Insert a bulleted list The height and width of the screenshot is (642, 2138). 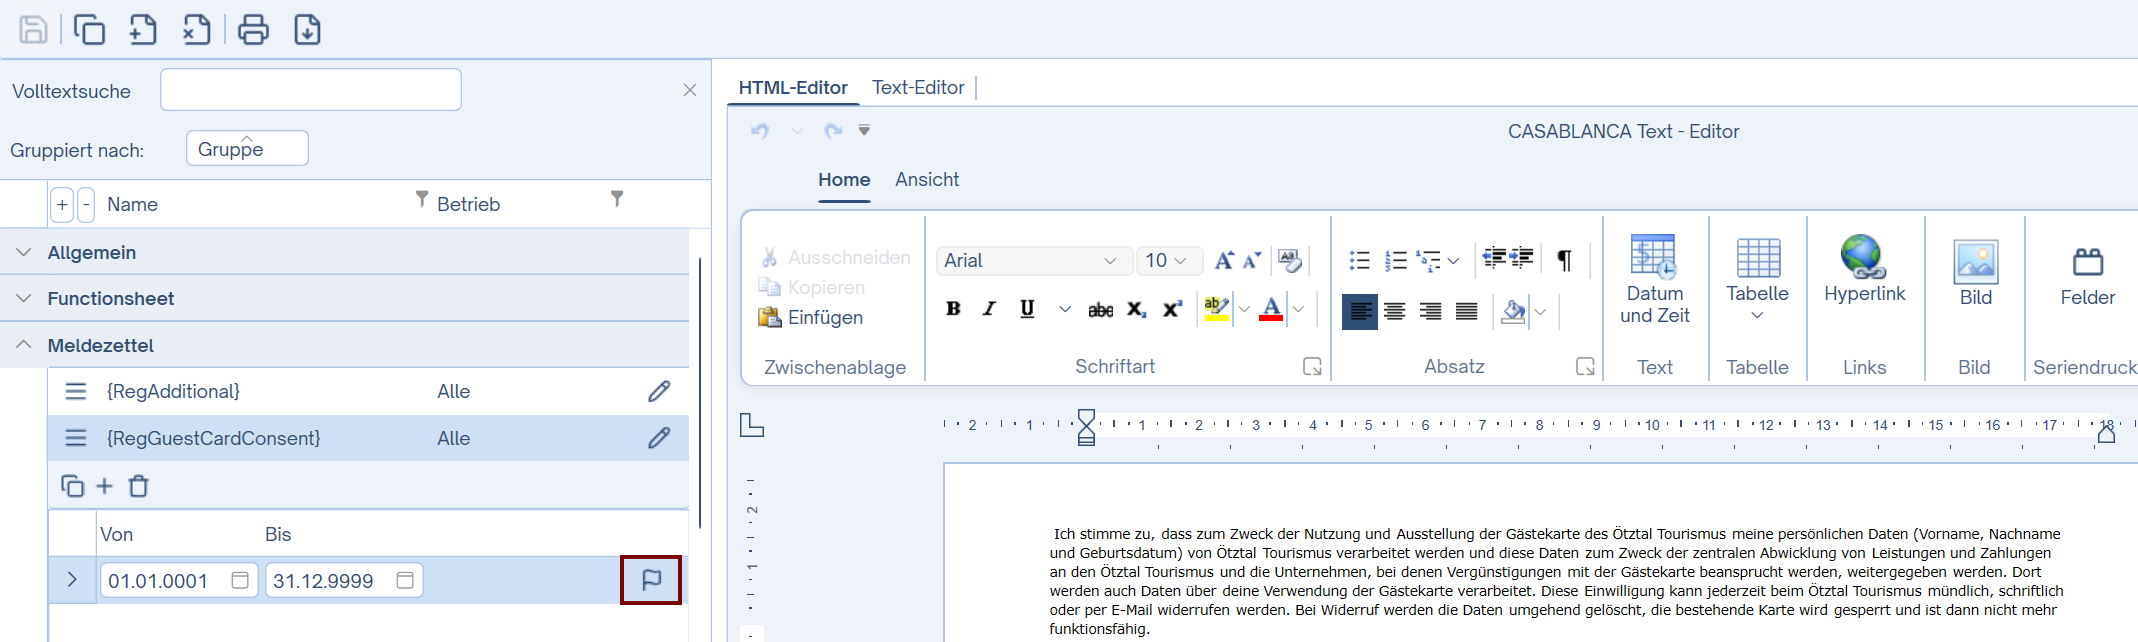coord(1360,261)
